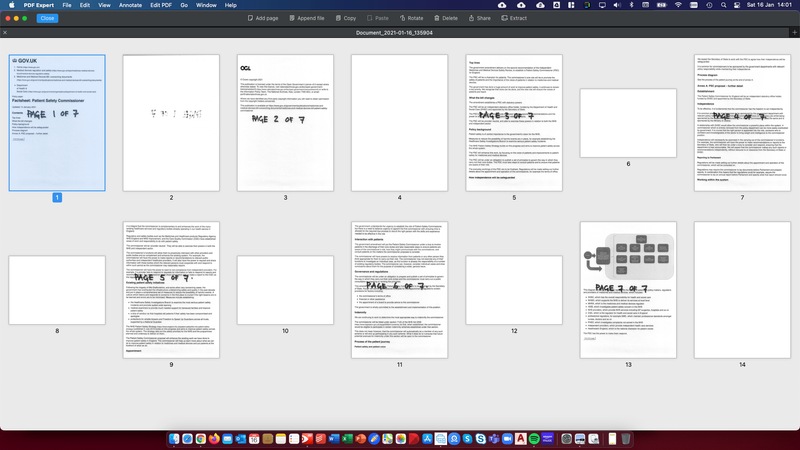The height and width of the screenshot is (450, 800).
Task: Open the Annotate menu
Action: click(x=130, y=5)
